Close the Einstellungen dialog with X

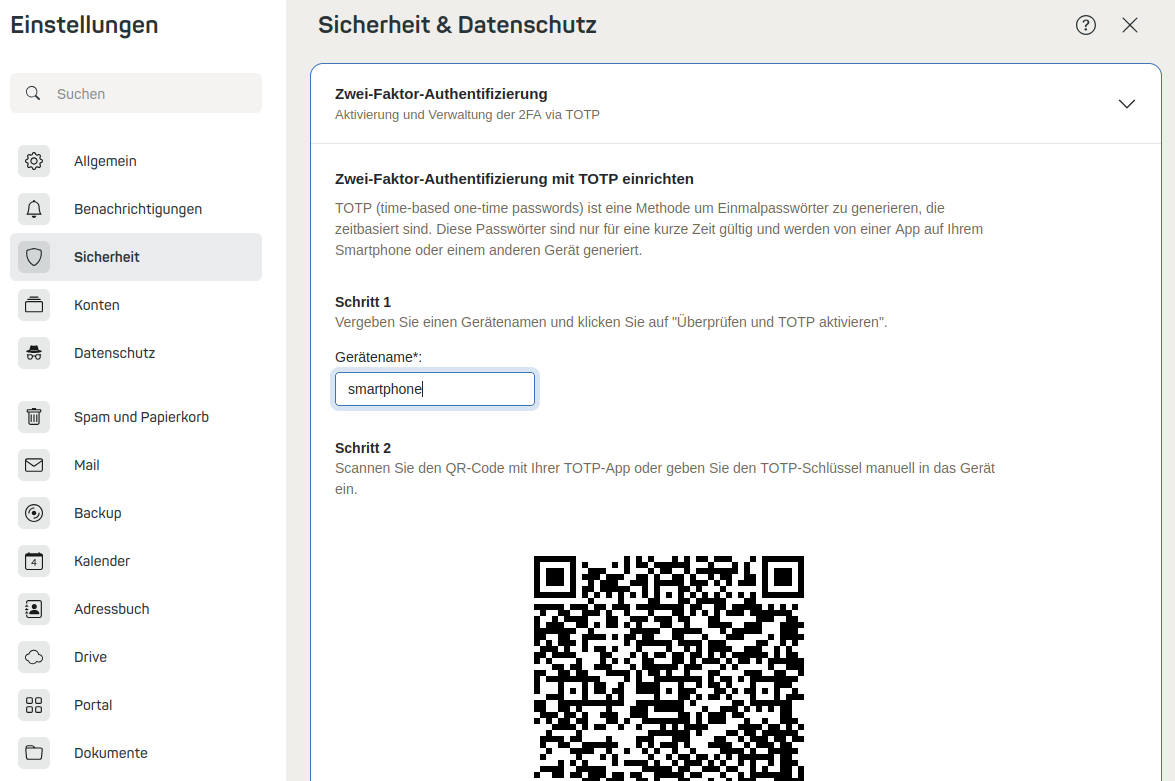[x=1130, y=25]
